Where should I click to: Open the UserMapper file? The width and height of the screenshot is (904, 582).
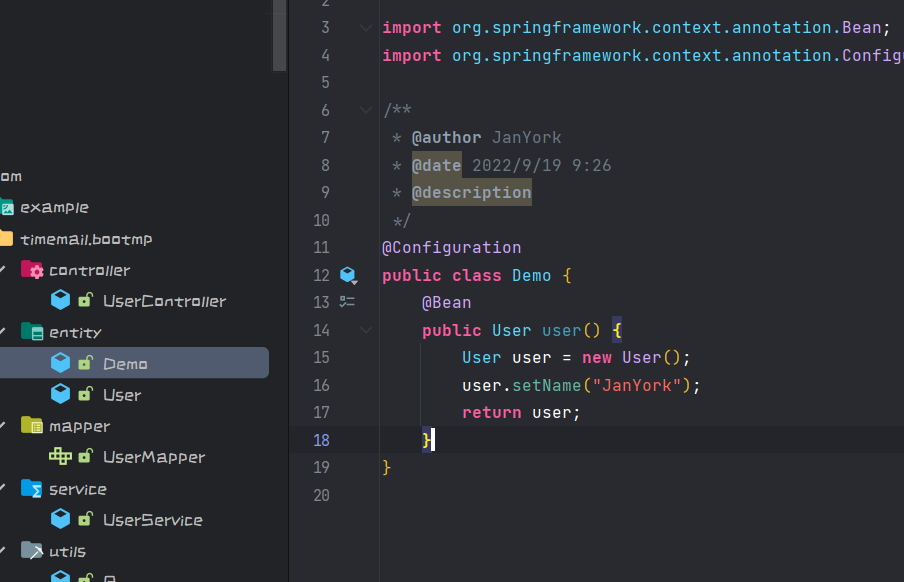(x=154, y=457)
